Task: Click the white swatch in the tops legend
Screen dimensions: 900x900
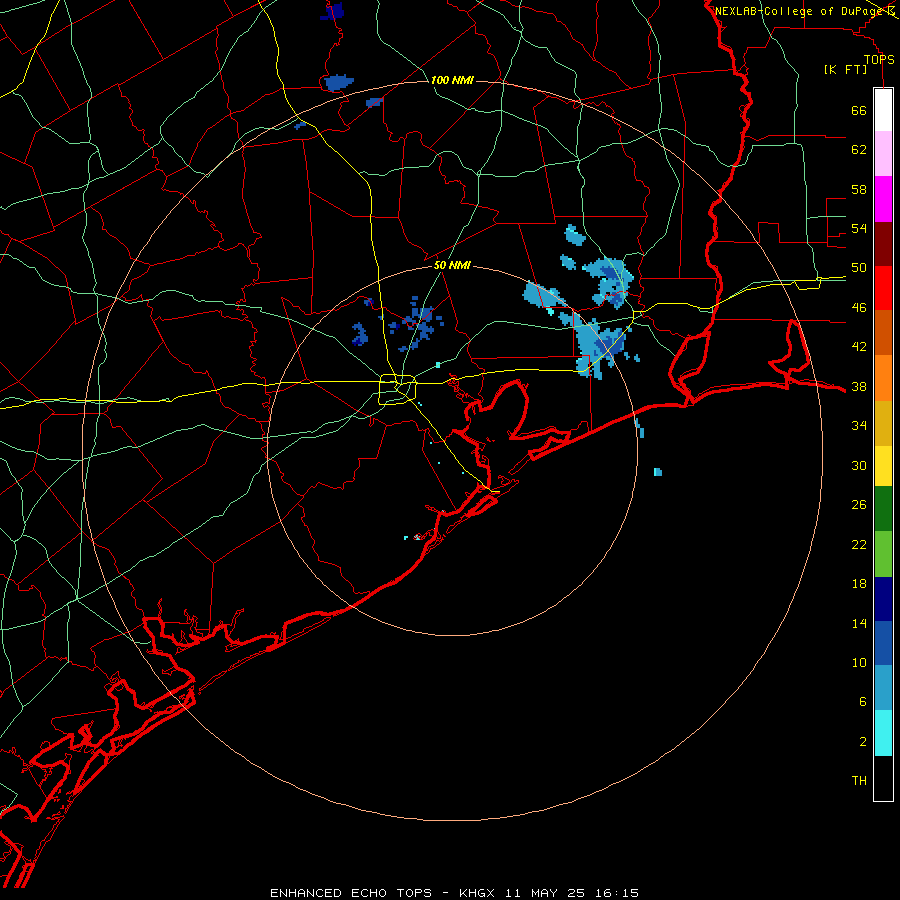Action: 883,110
